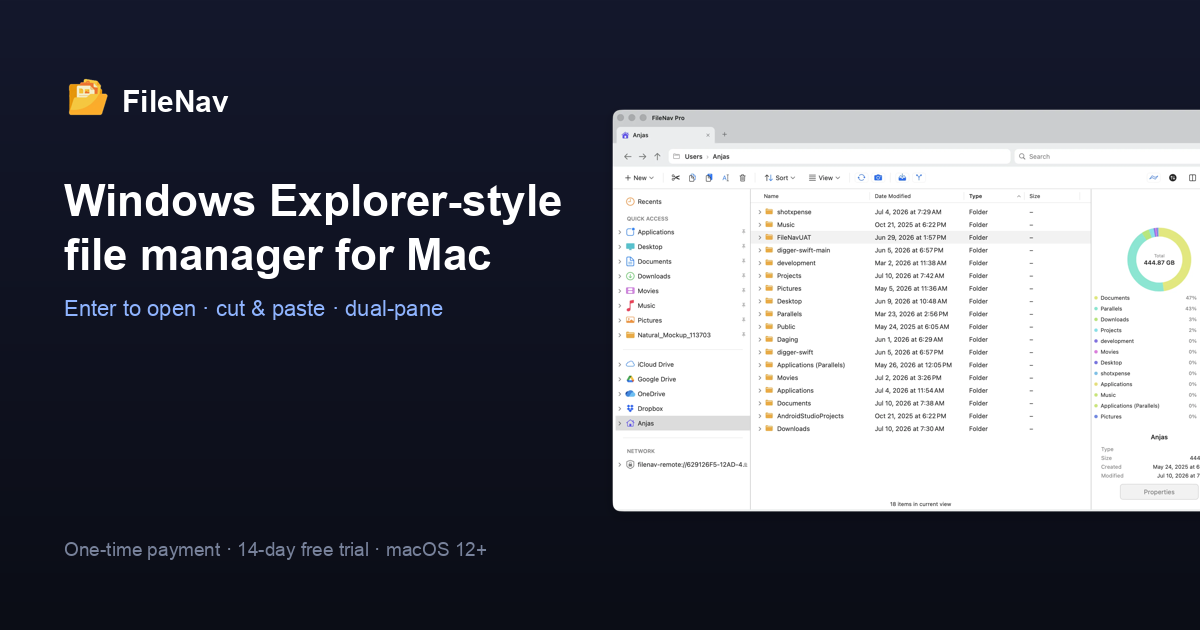
Task: Toggle the black circular icon at toolbar right
Action: (1173, 178)
